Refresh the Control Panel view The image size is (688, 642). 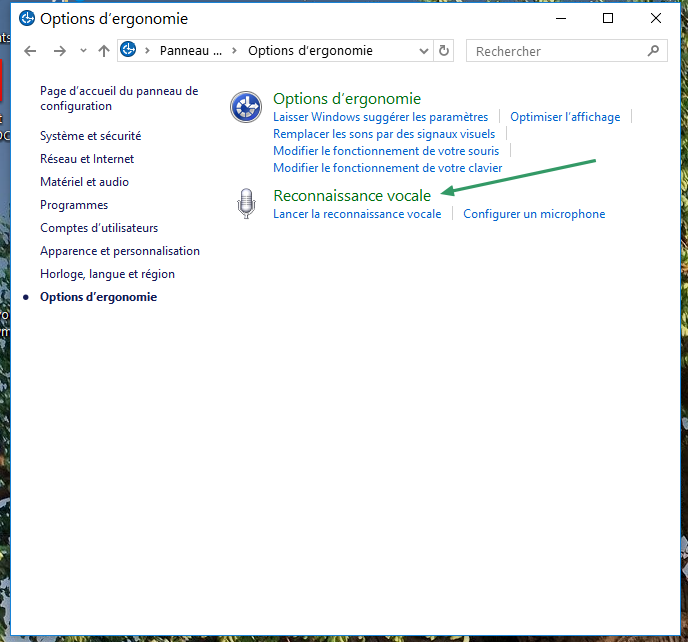coord(444,51)
